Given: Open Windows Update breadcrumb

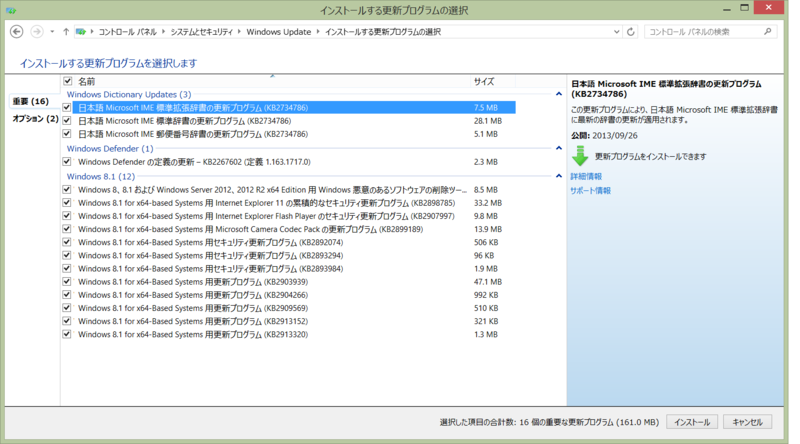Looking at the screenshot, I should coord(279,32).
